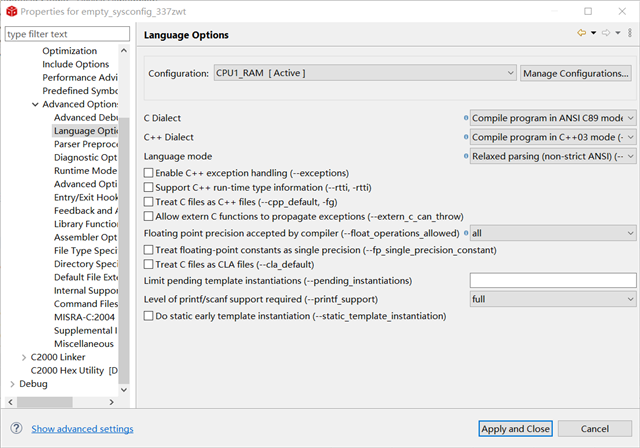
Task: Click info icon beside float operations dropdown
Action: tap(466, 233)
